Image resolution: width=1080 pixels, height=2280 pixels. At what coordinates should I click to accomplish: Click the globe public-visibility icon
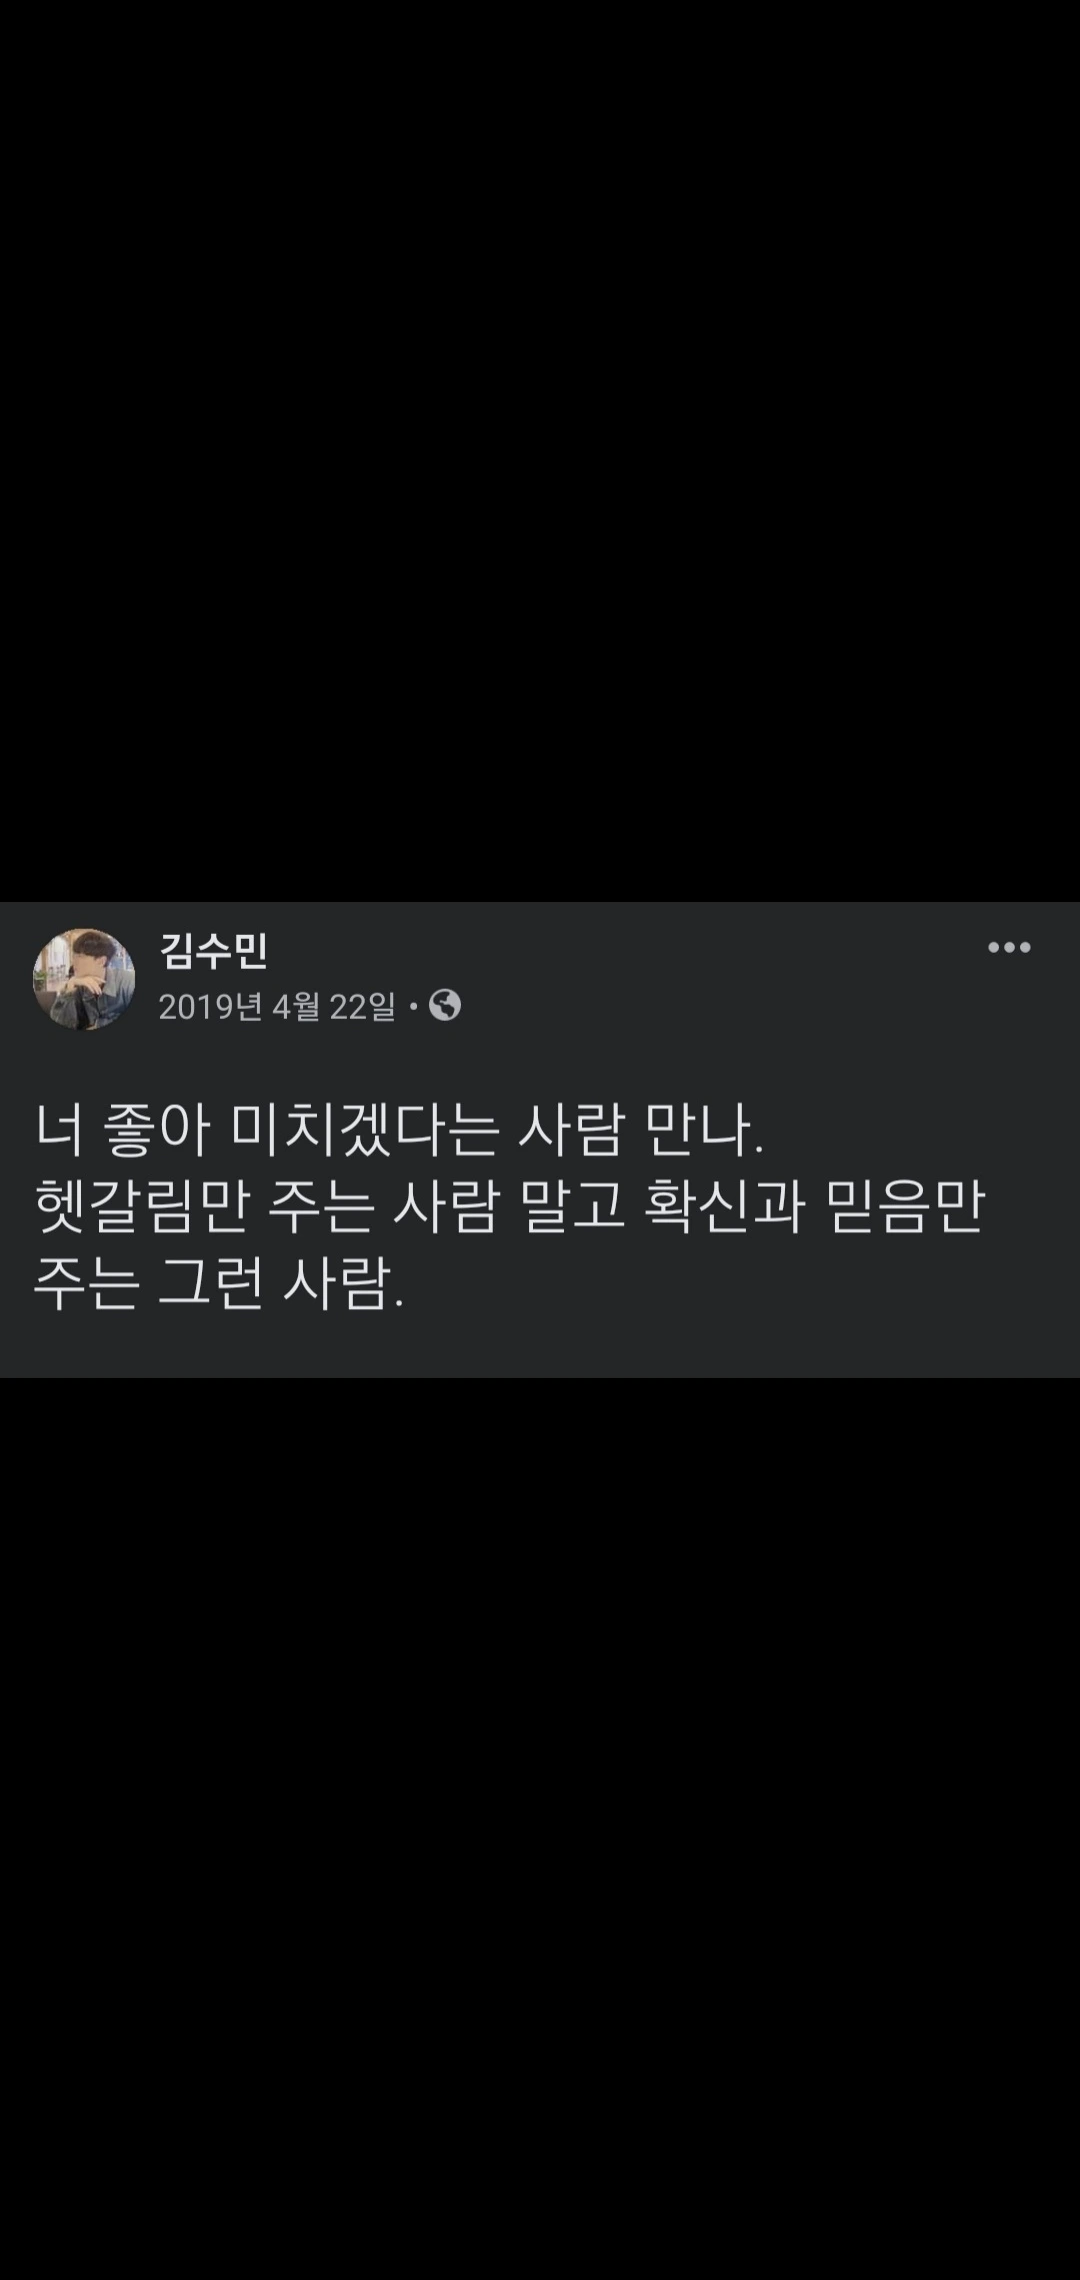445,1005
